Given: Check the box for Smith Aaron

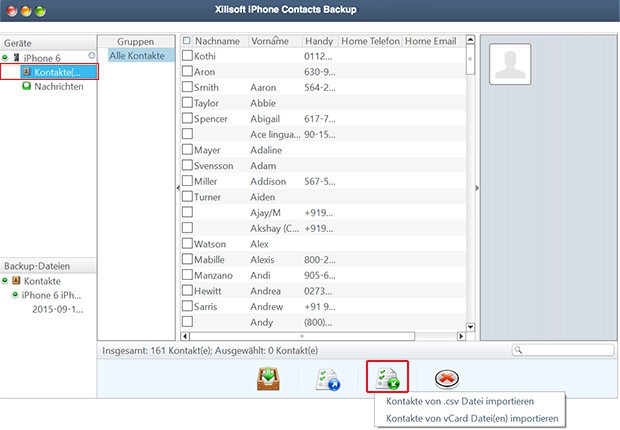Looking at the screenshot, I should coord(187,87).
